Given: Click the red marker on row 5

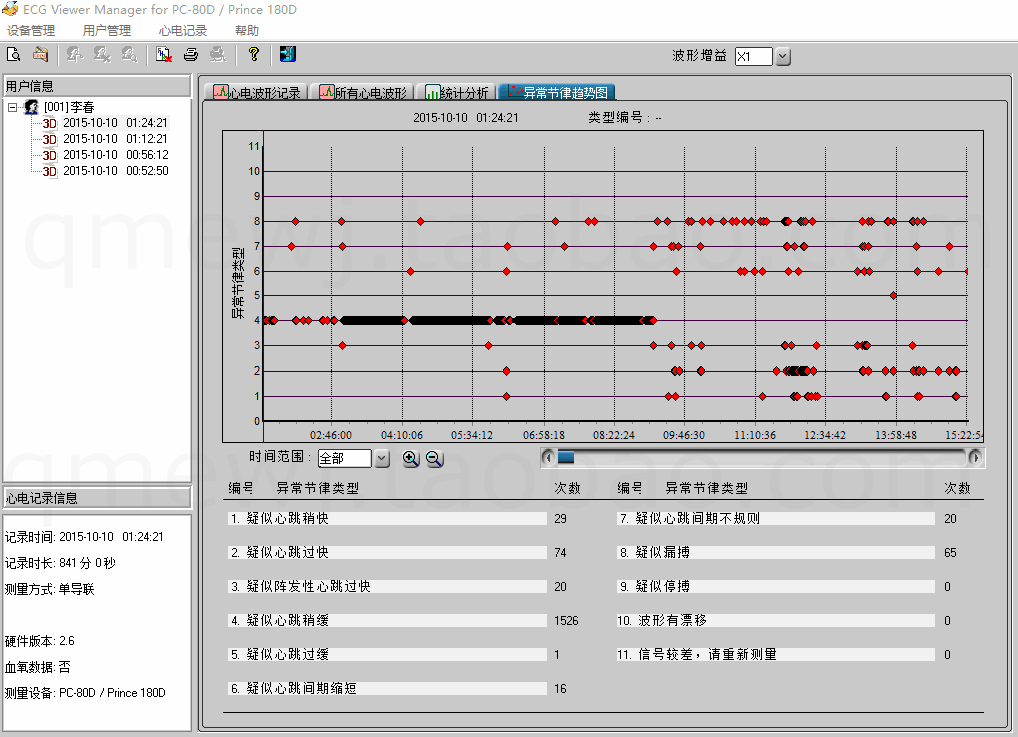Looking at the screenshot, I should pyautogui.click(x=893, y=295).
